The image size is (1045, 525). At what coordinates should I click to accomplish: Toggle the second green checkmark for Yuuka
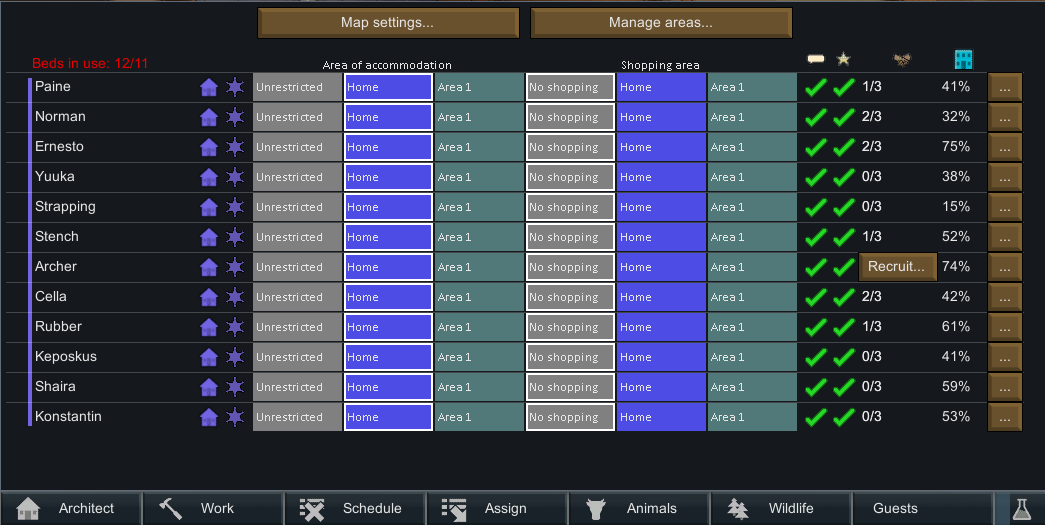pos(844,177)
